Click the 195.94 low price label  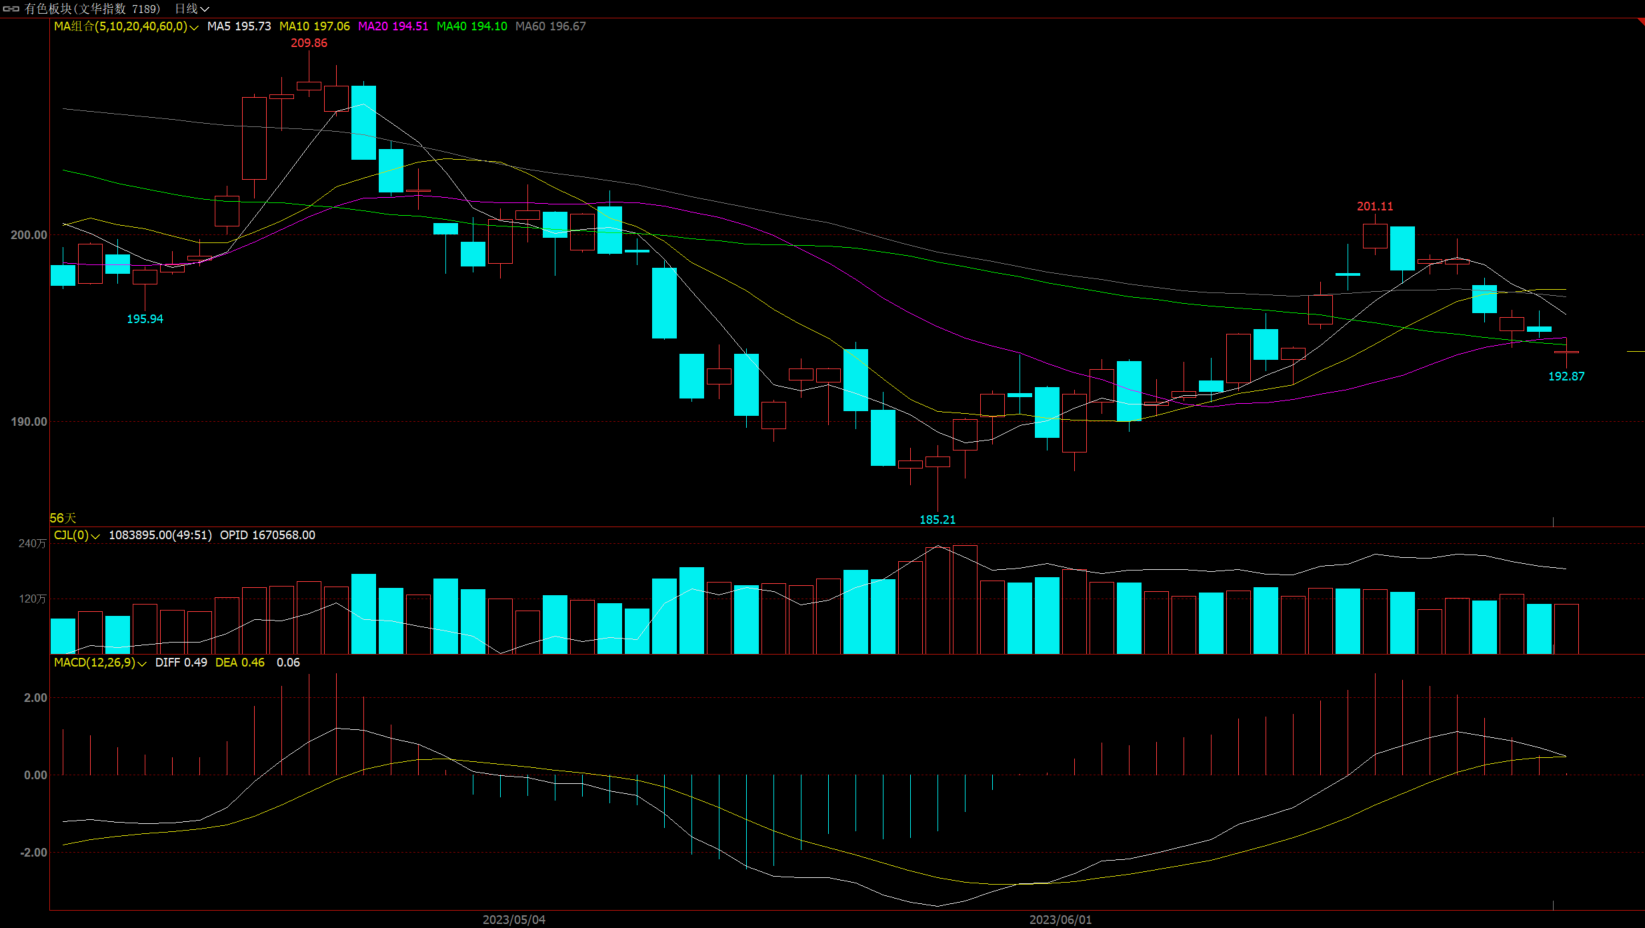point(145,319)
